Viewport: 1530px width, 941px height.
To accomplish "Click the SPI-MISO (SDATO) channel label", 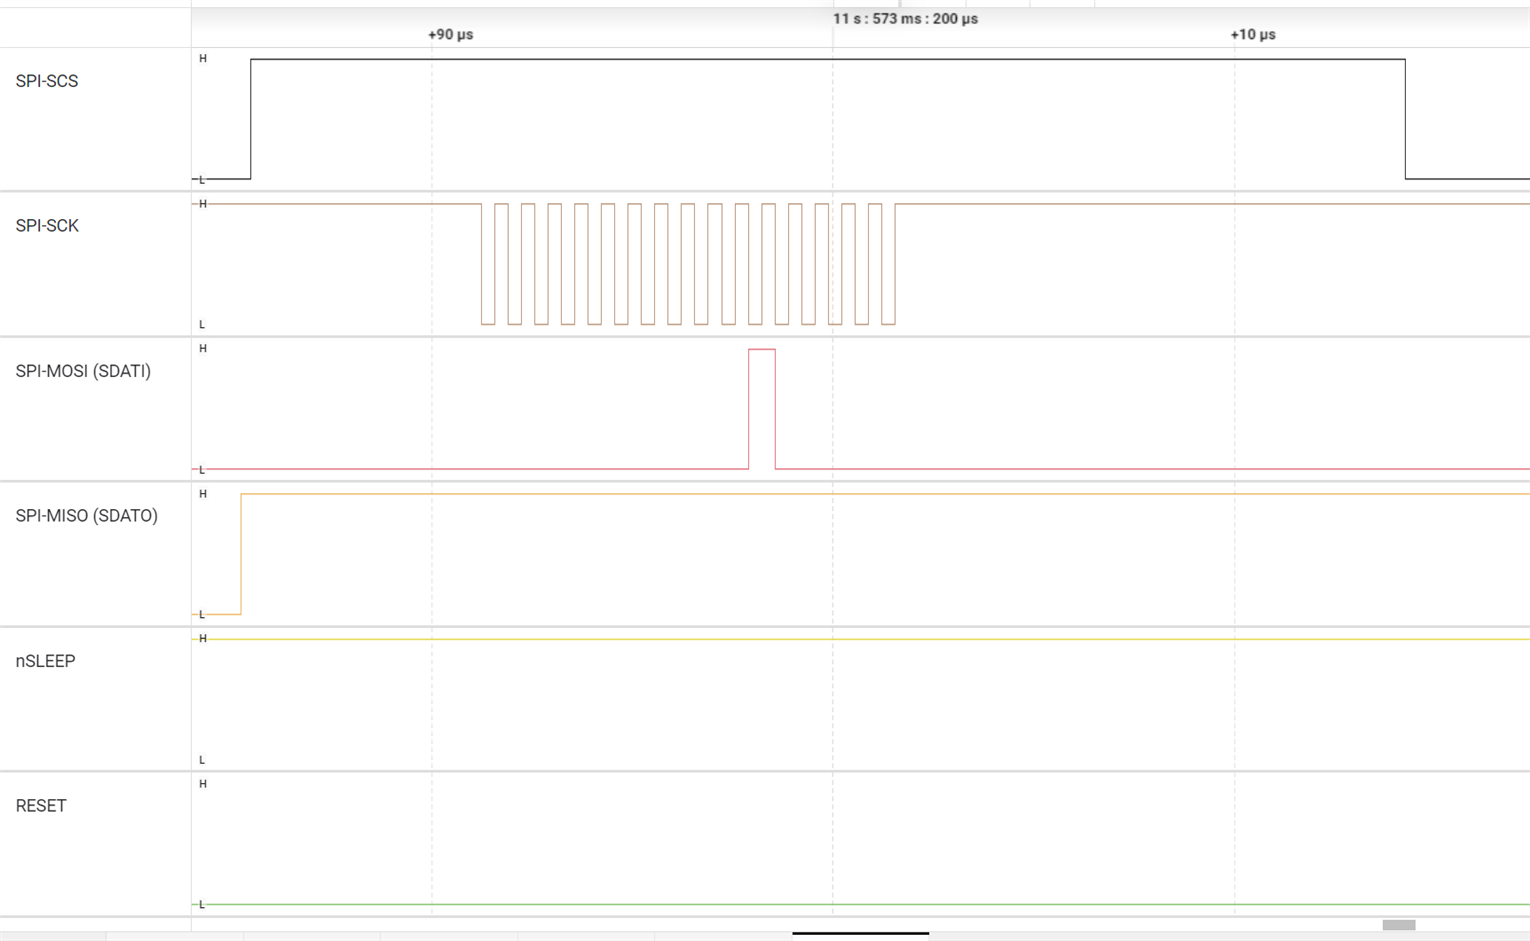I will click(87, 516).
